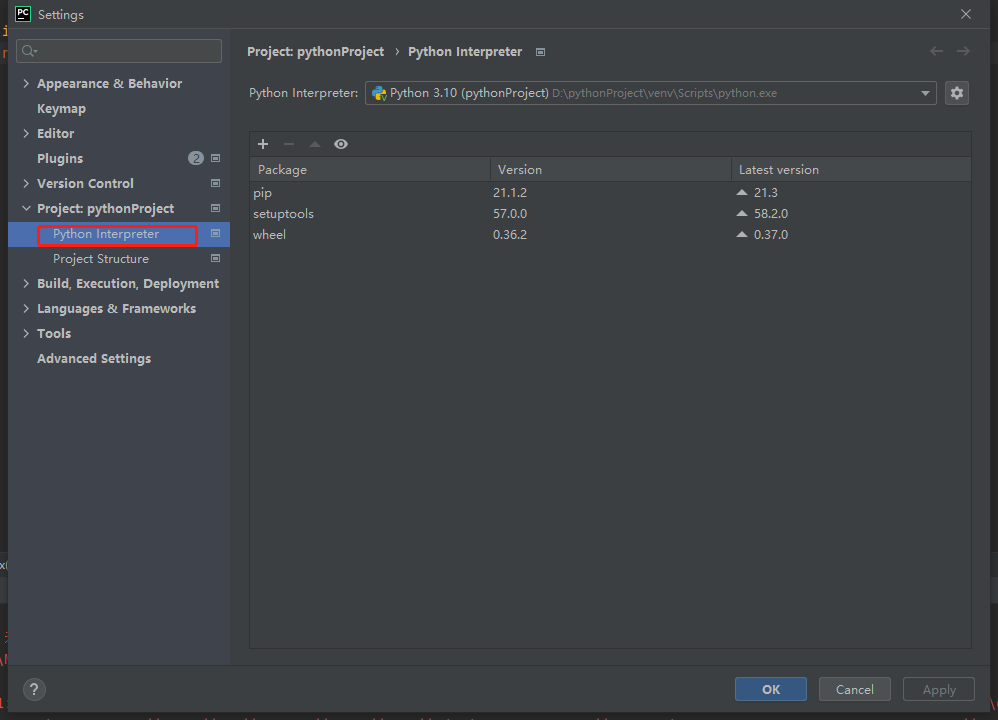Uninstall selected package using the minus icon
Image resolution: width=998 pixels, height=720 pixels.
click(289, 144)
